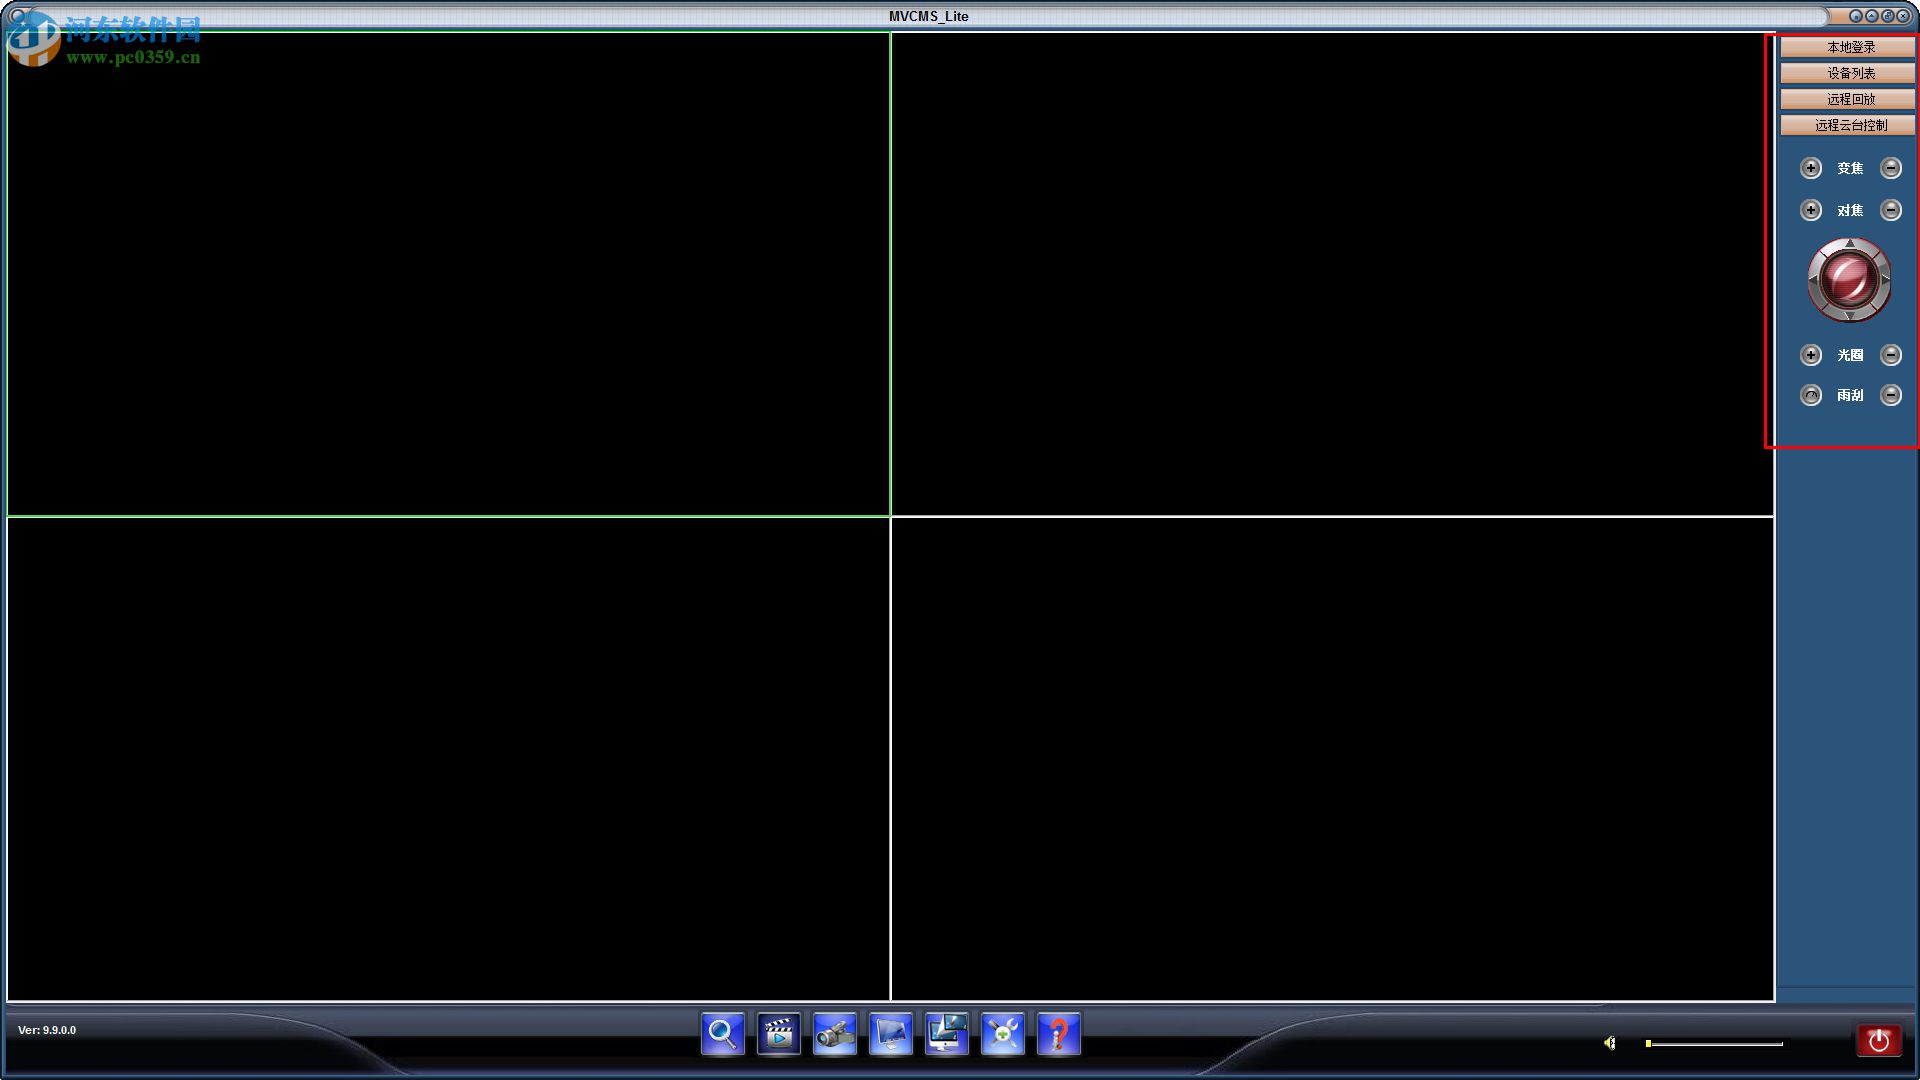
Task: Mute audio with the speaker icon
Action: tap(1610, 1043)
